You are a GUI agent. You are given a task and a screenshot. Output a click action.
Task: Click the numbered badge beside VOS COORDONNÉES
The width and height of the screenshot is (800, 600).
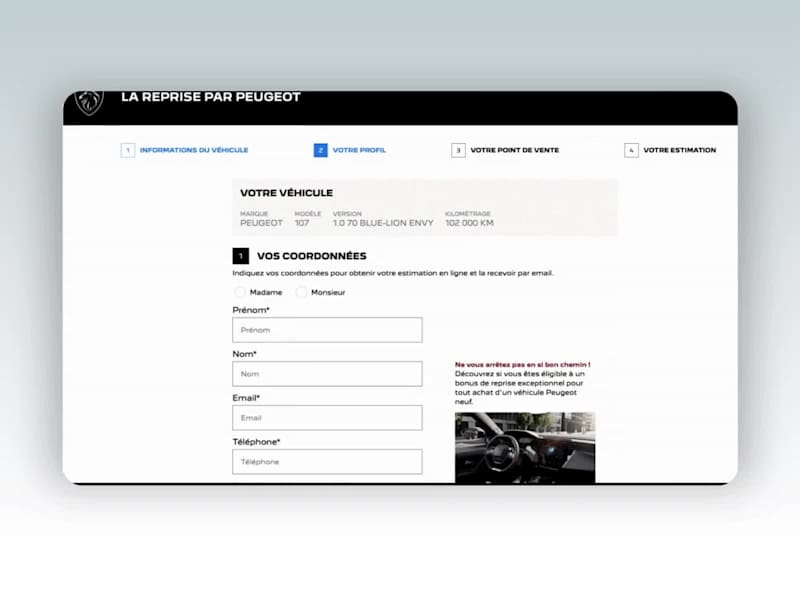click(241, 256)
